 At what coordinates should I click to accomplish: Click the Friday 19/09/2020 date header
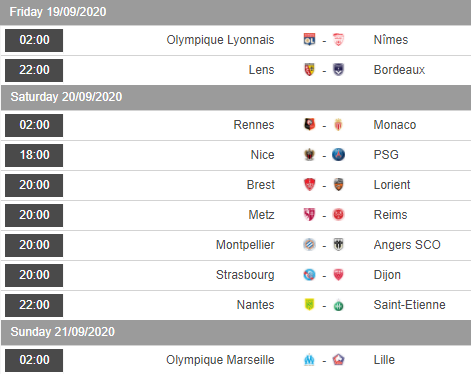[x=235, y=12]
